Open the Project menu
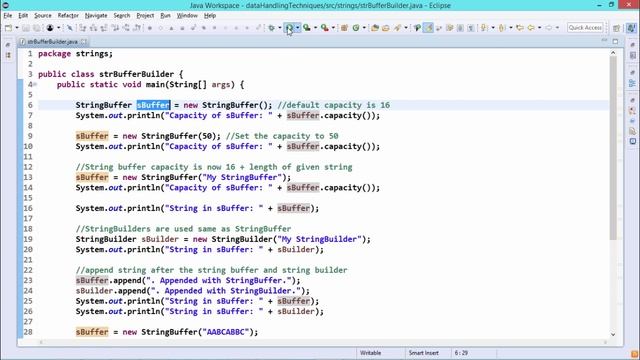The width and height of the screenshot is (640, 360). click(145, 16)
